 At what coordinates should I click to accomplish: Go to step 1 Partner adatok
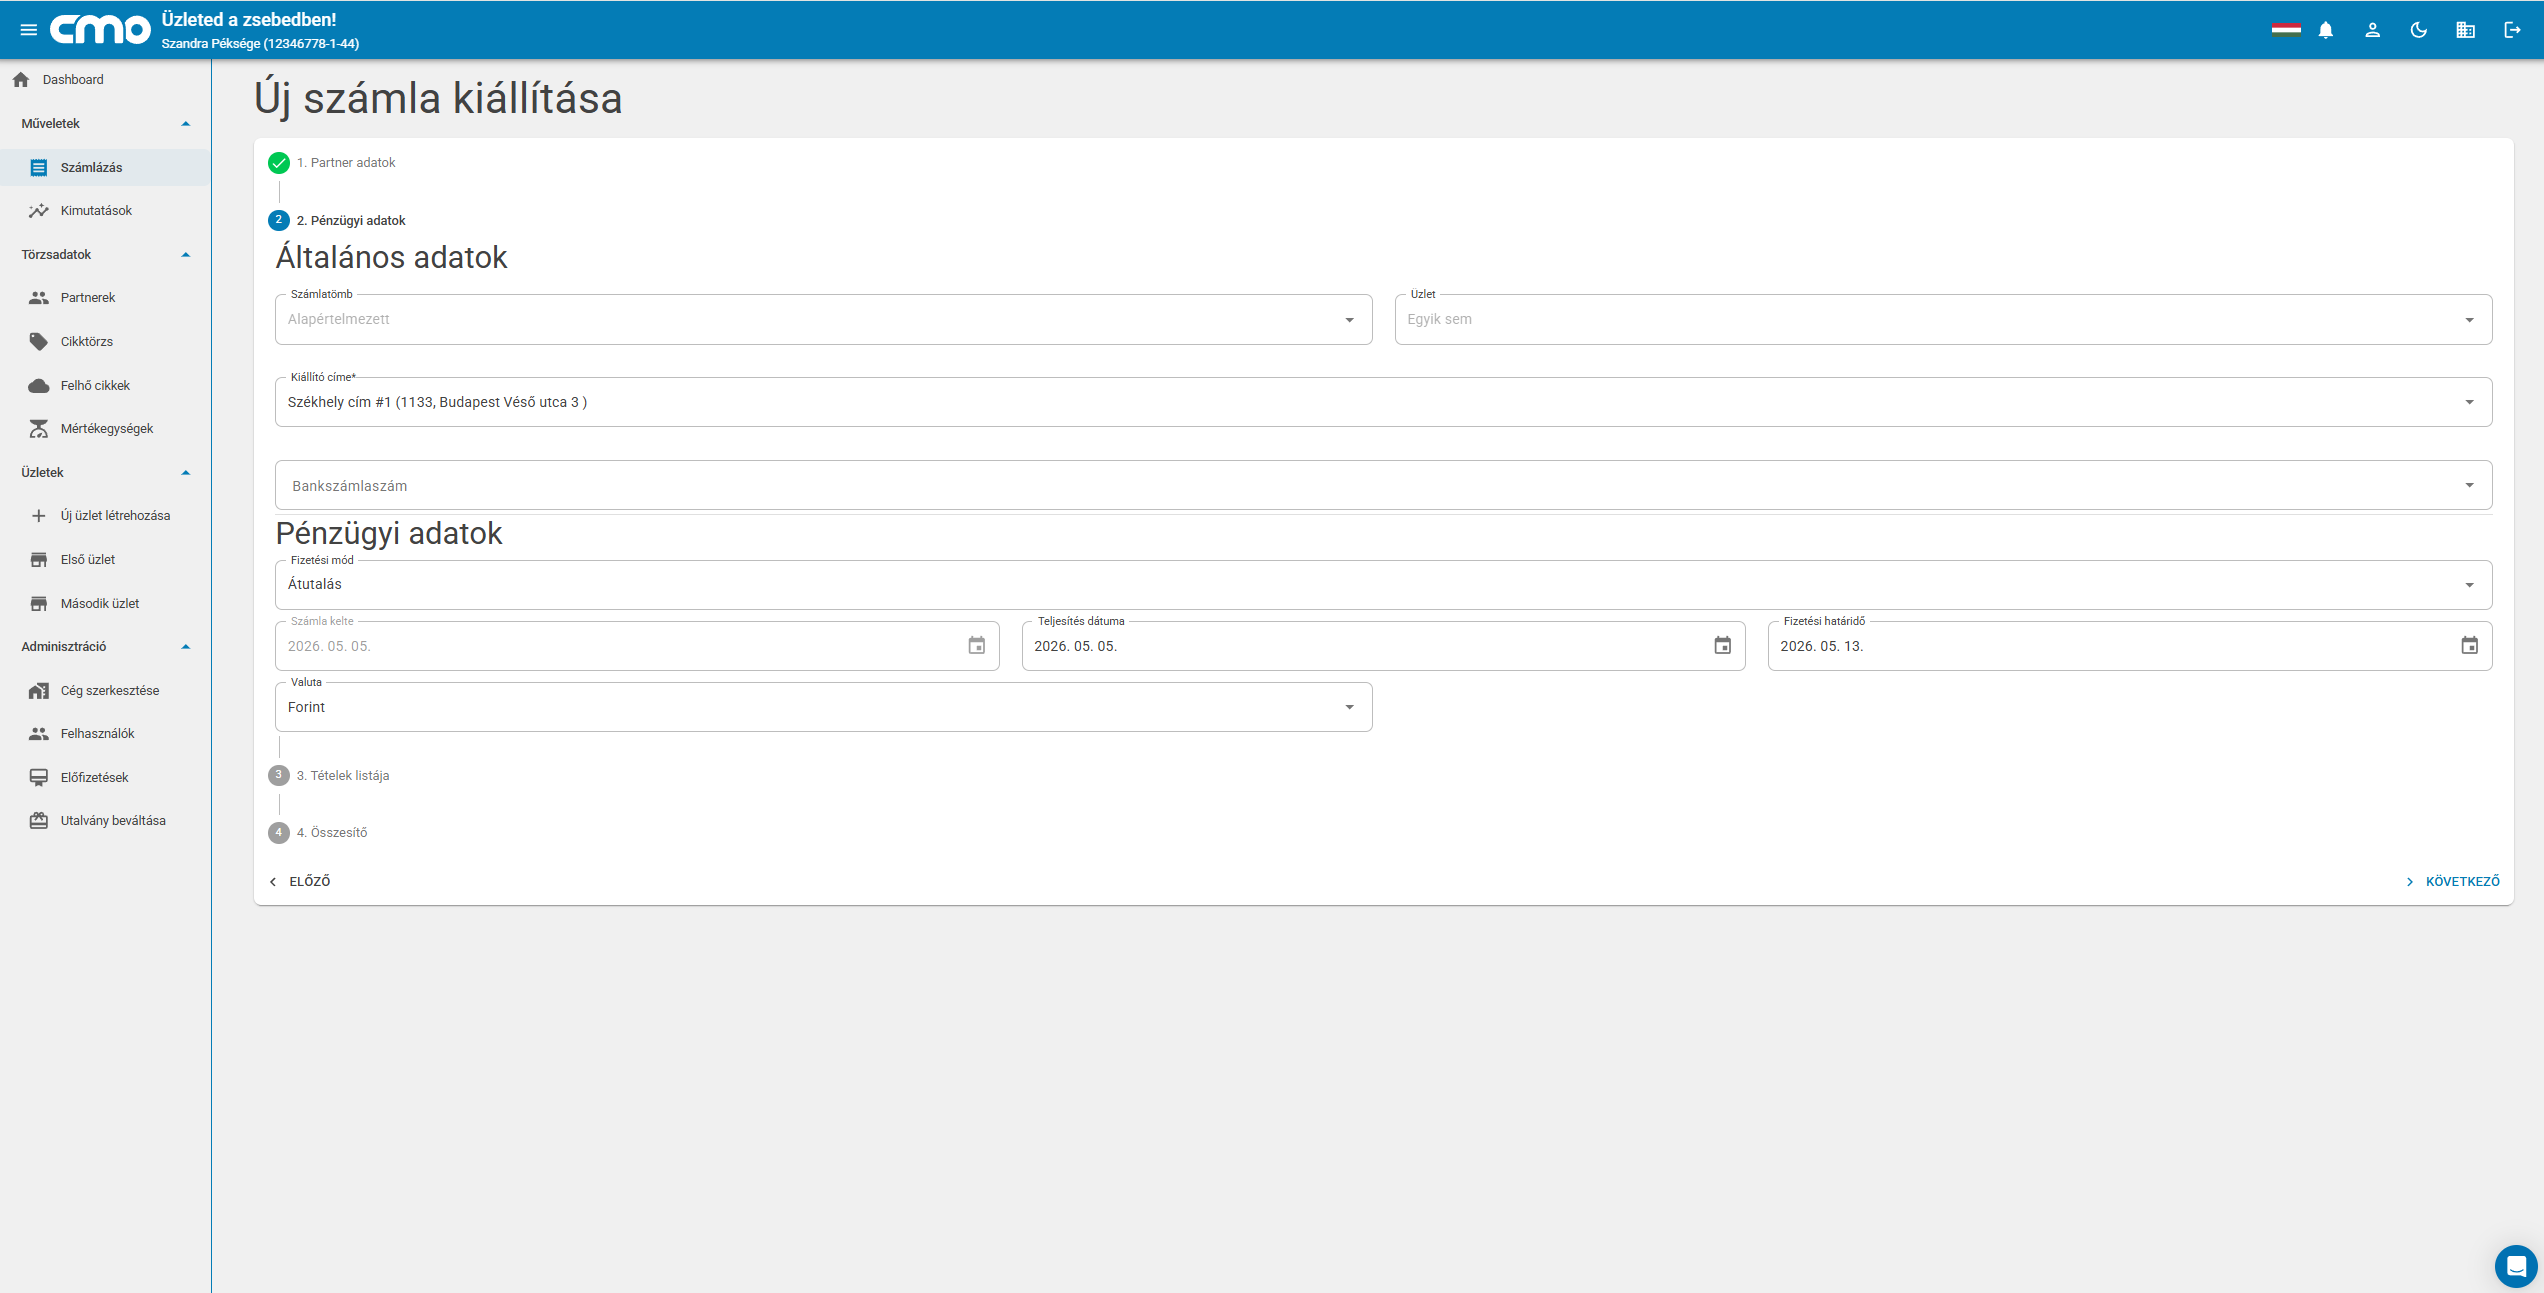(332, 163)
